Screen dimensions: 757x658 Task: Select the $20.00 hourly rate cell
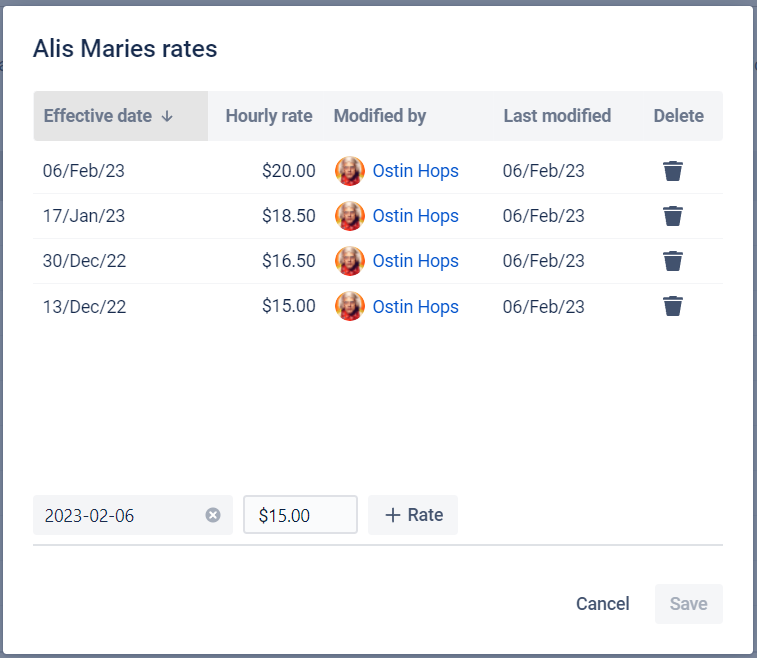click(x=289, y=171)
